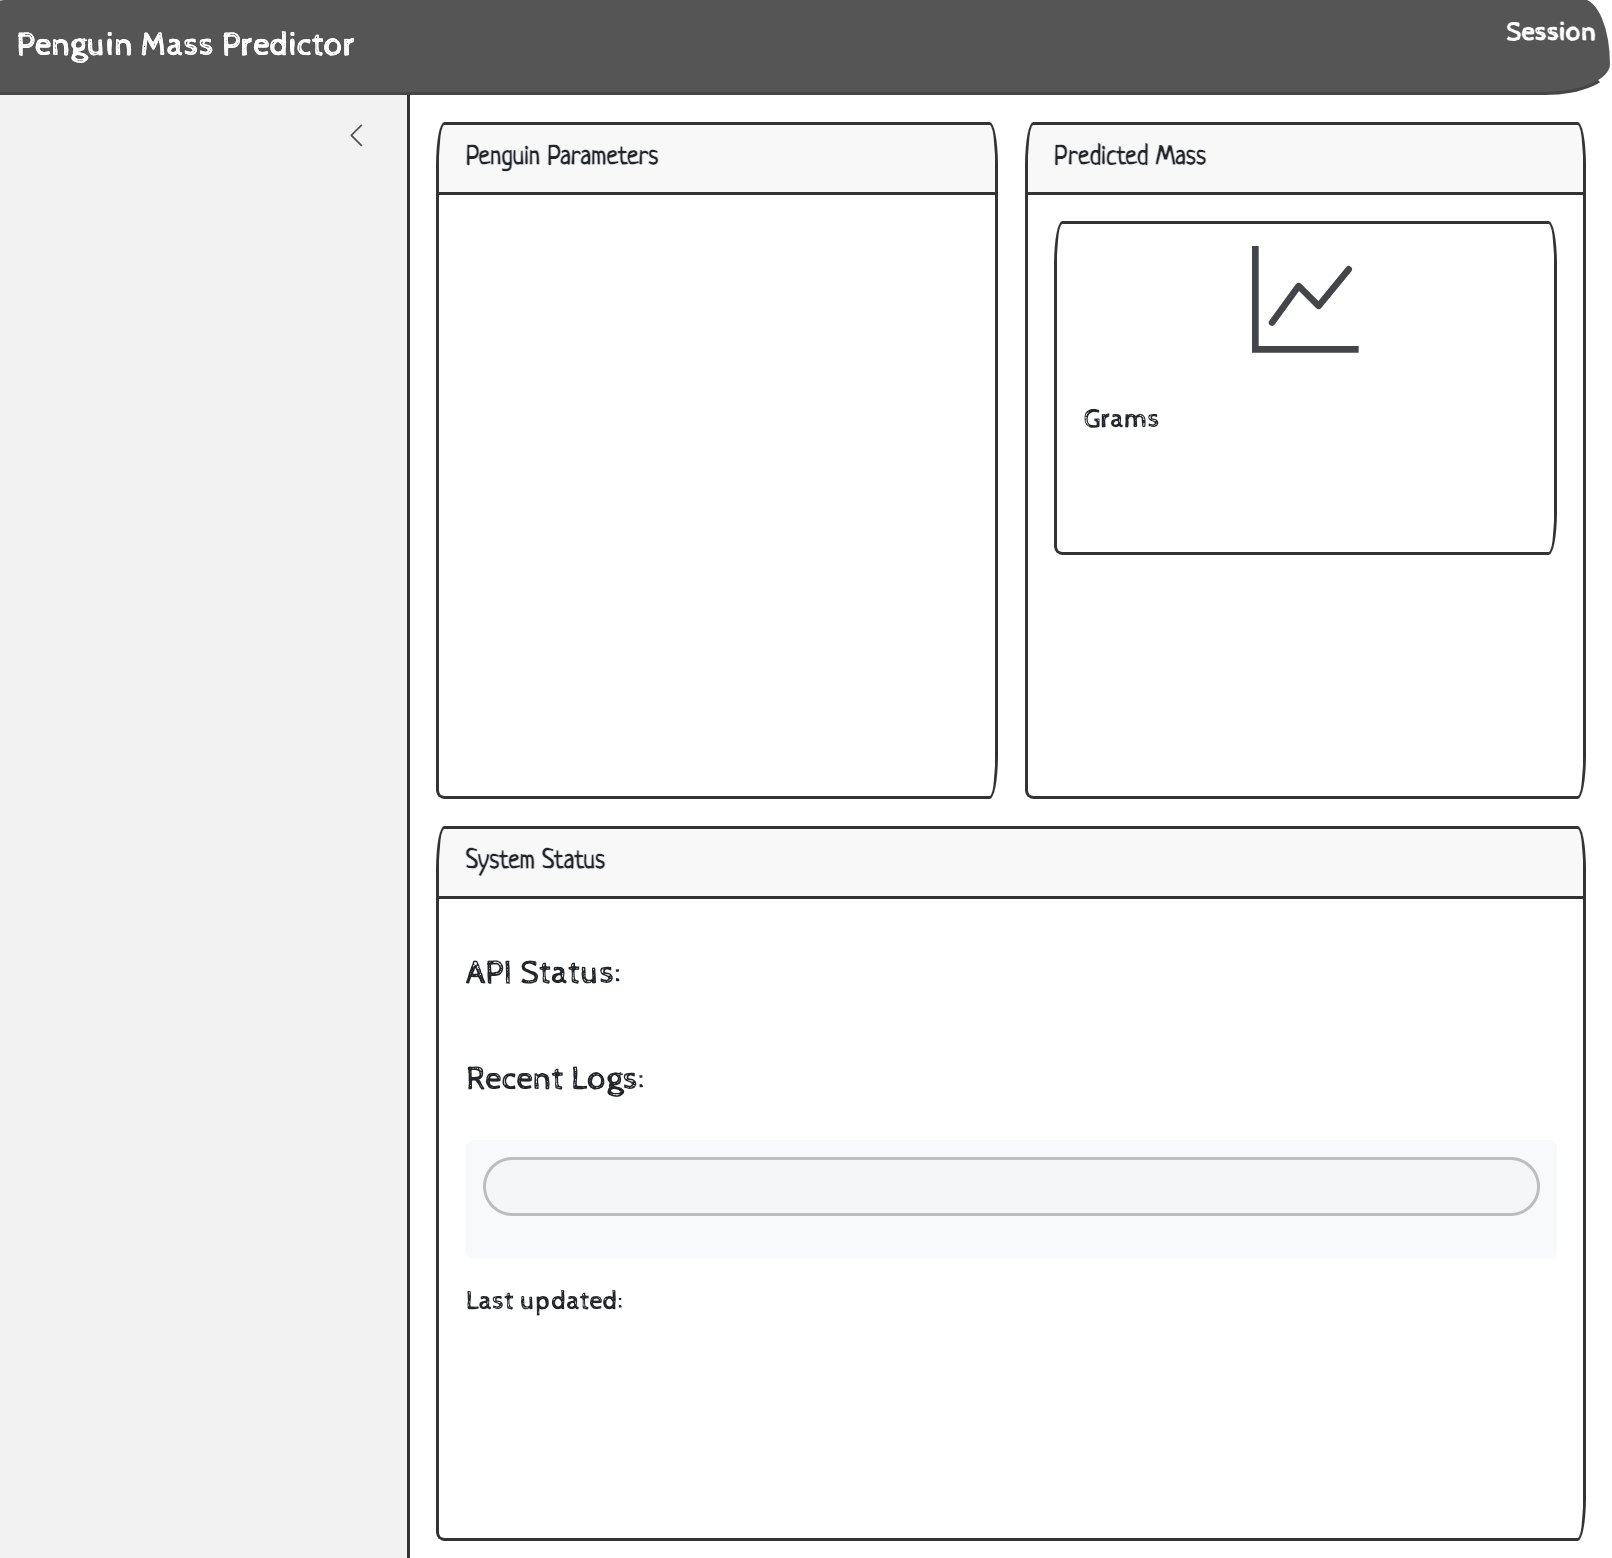Viewport: 1612px width, 1558px height.
Task: Select the Predicted Mass card header
Action: pos(1304,157)
